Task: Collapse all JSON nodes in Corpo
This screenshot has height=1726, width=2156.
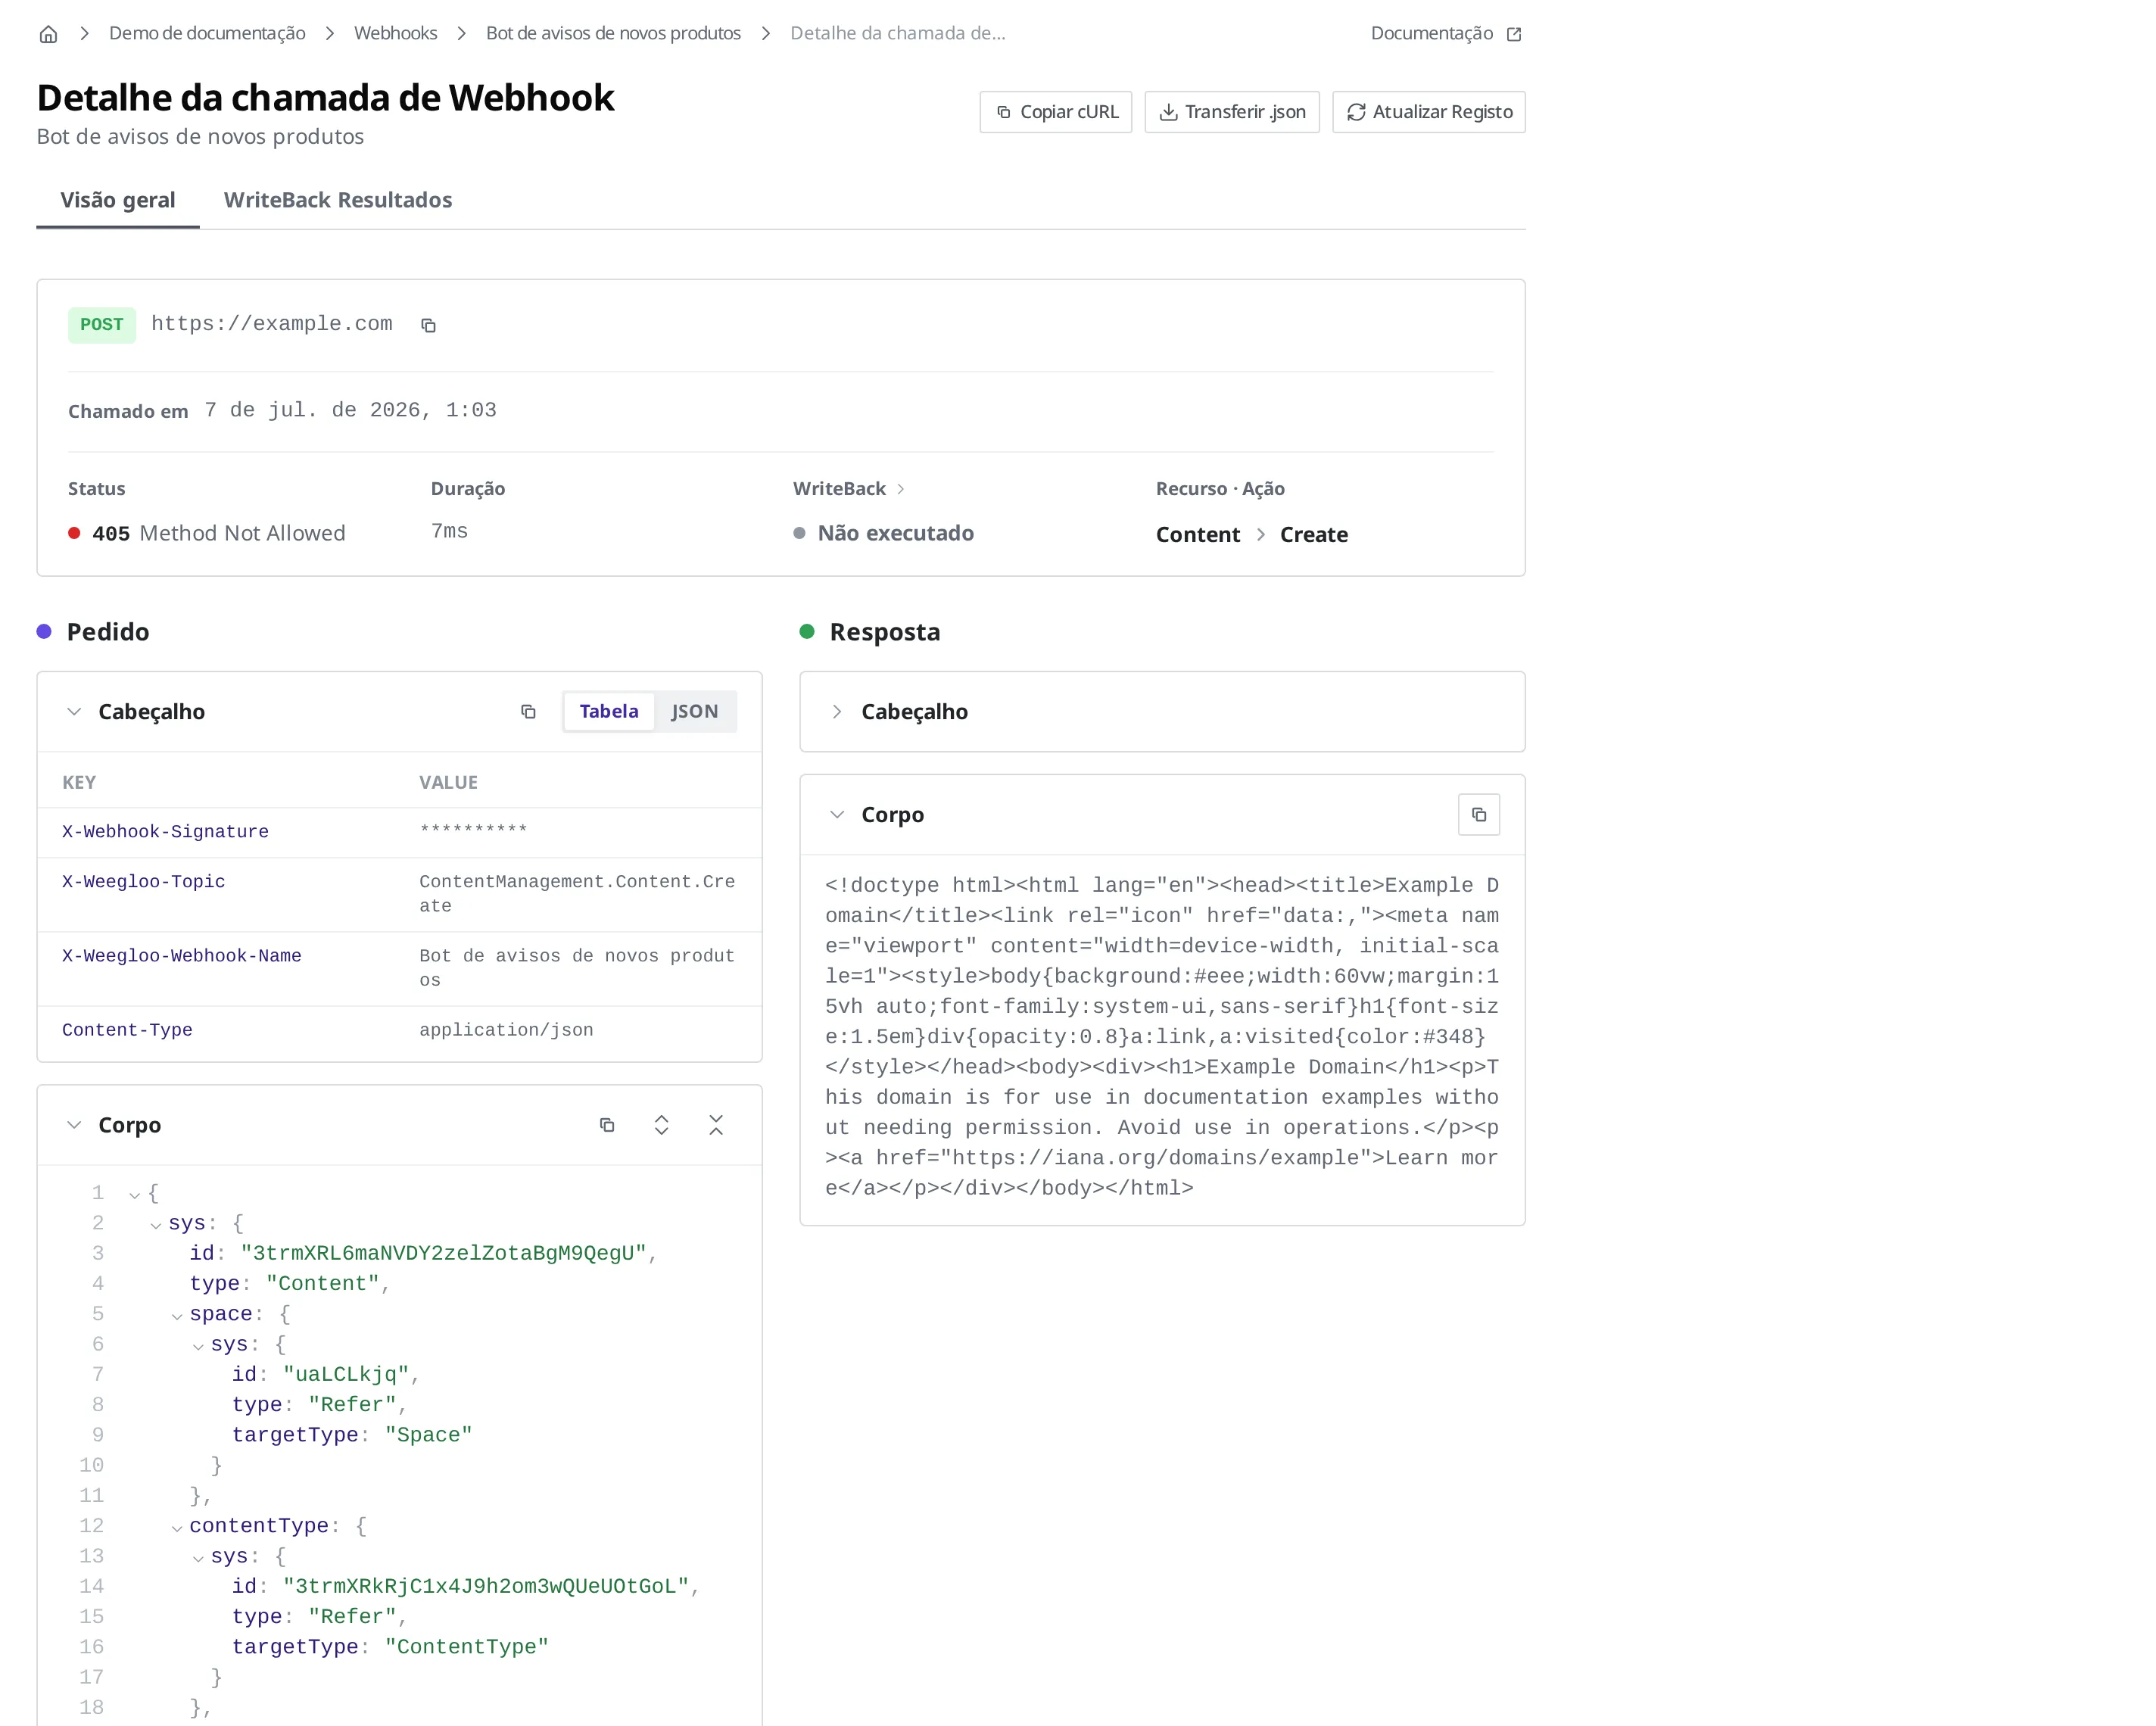Action: click(716, 1125)
